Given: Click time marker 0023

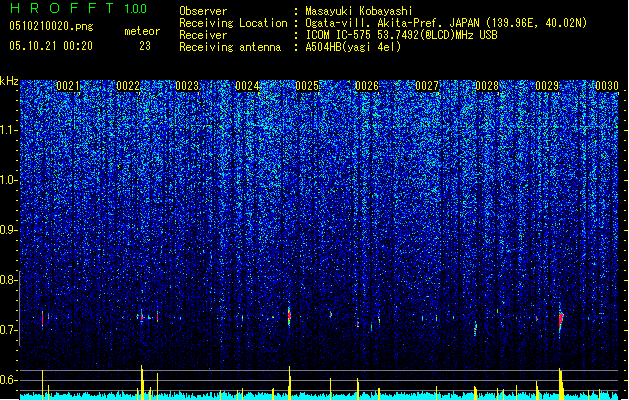Looking at the screenshot, I should click(187, 86).
